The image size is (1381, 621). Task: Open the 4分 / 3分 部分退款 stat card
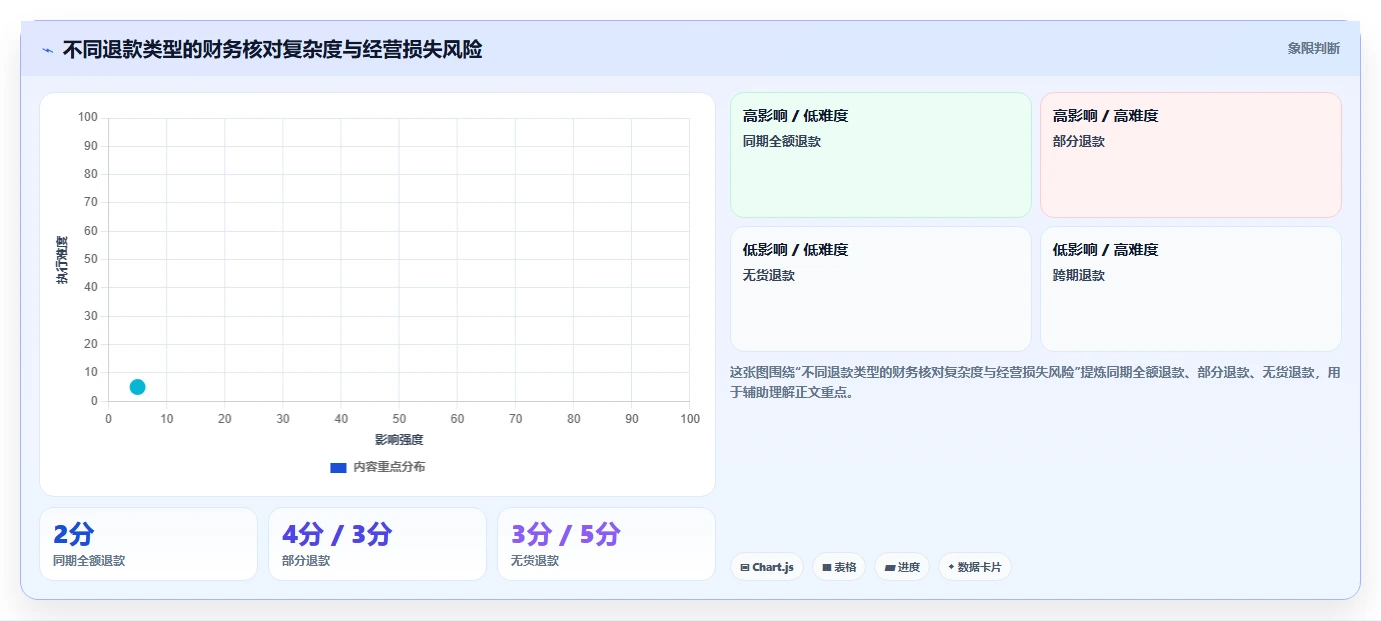(377, 544)
